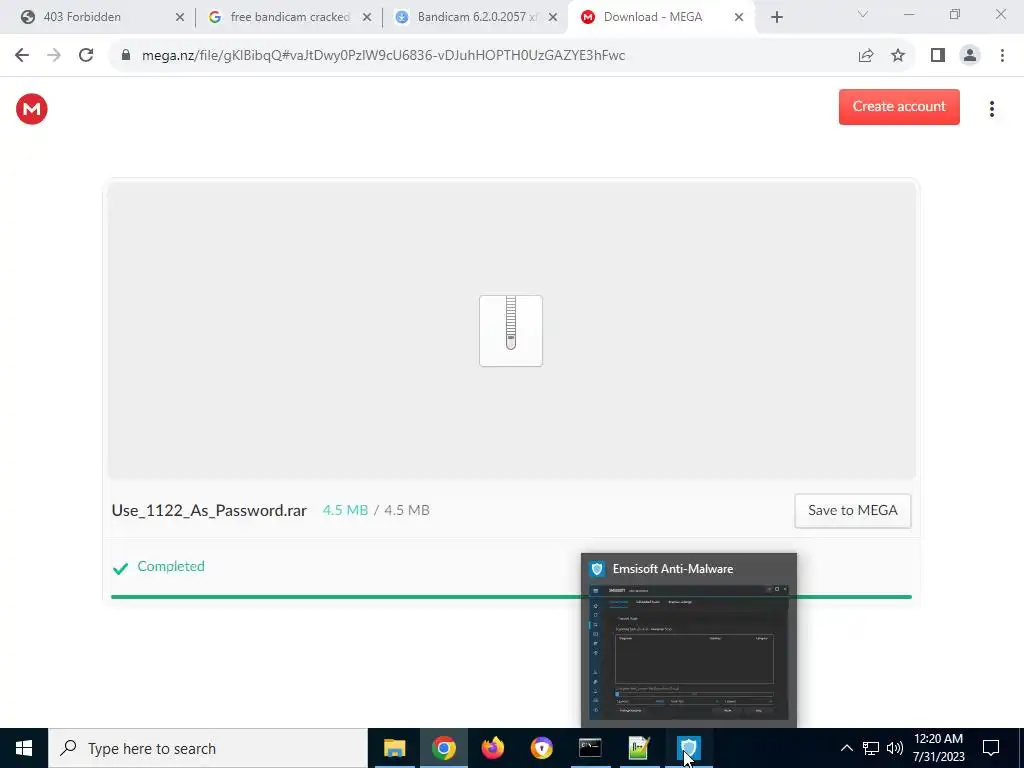Viewport: 1024px width, 768px height.
Task: Toggle Chrome side panel
Action: [x=938, y=56]
